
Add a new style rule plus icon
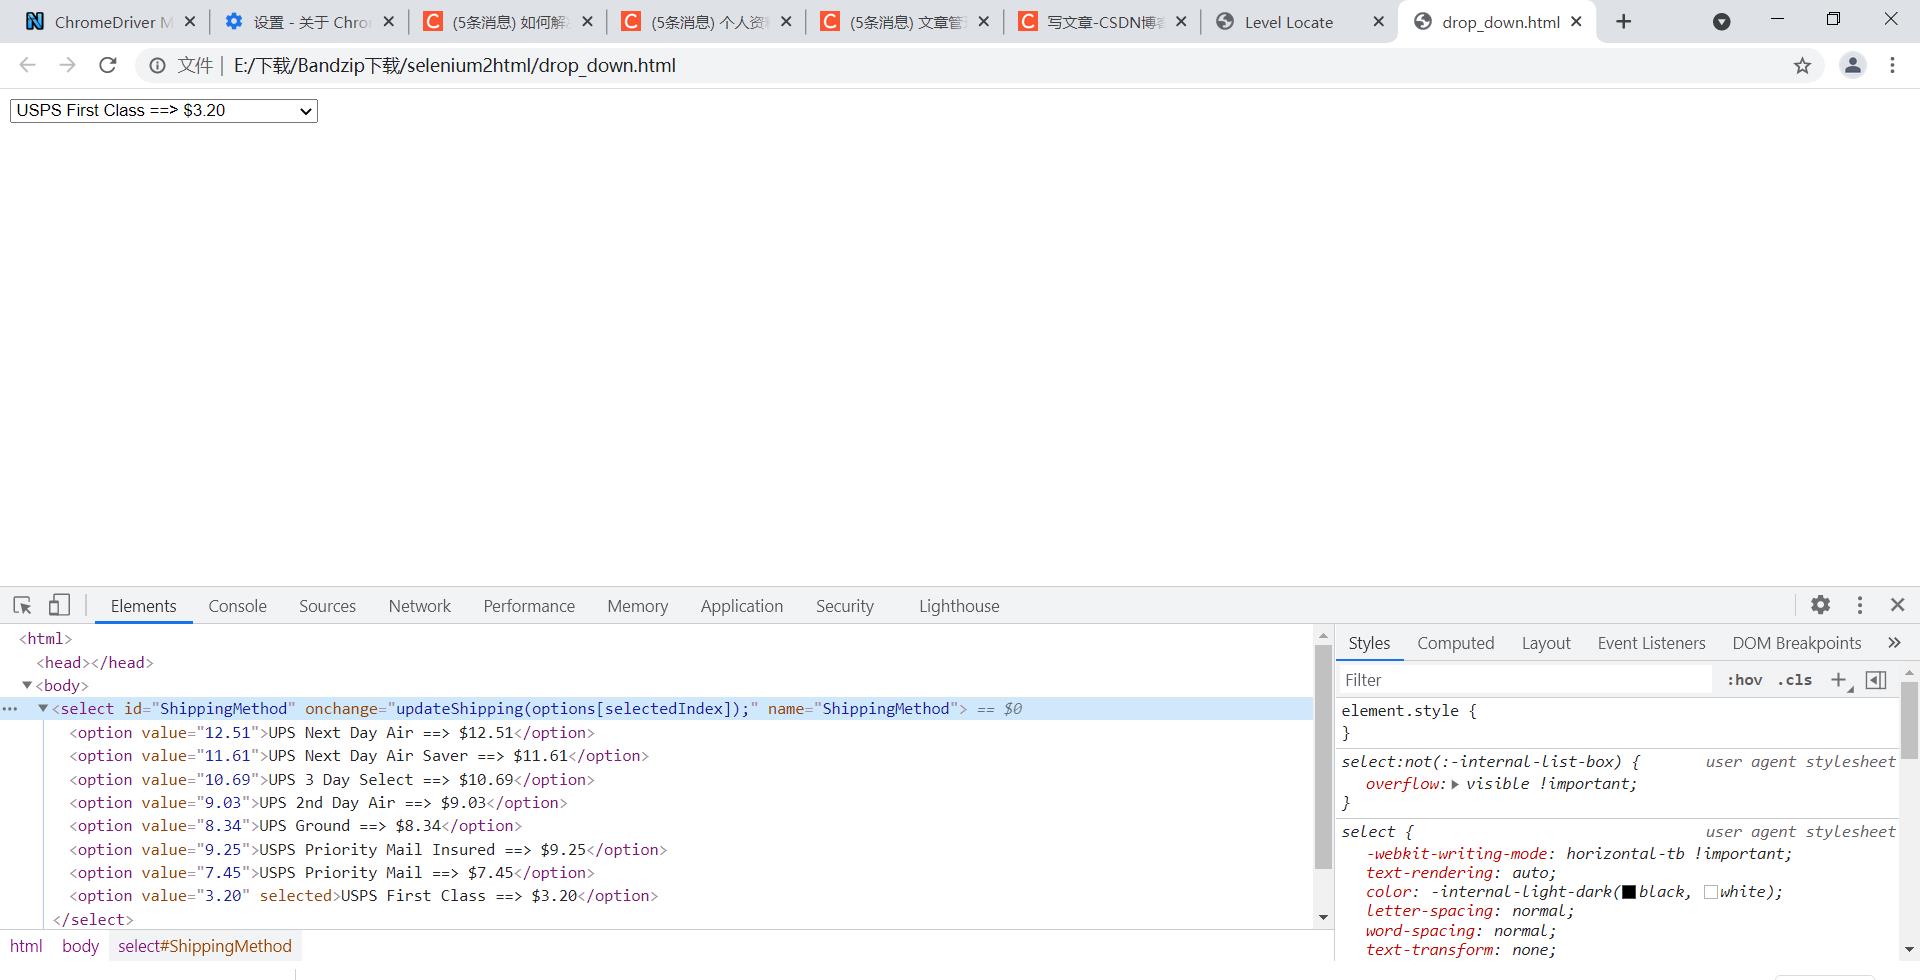click(x=1839, y=680)
